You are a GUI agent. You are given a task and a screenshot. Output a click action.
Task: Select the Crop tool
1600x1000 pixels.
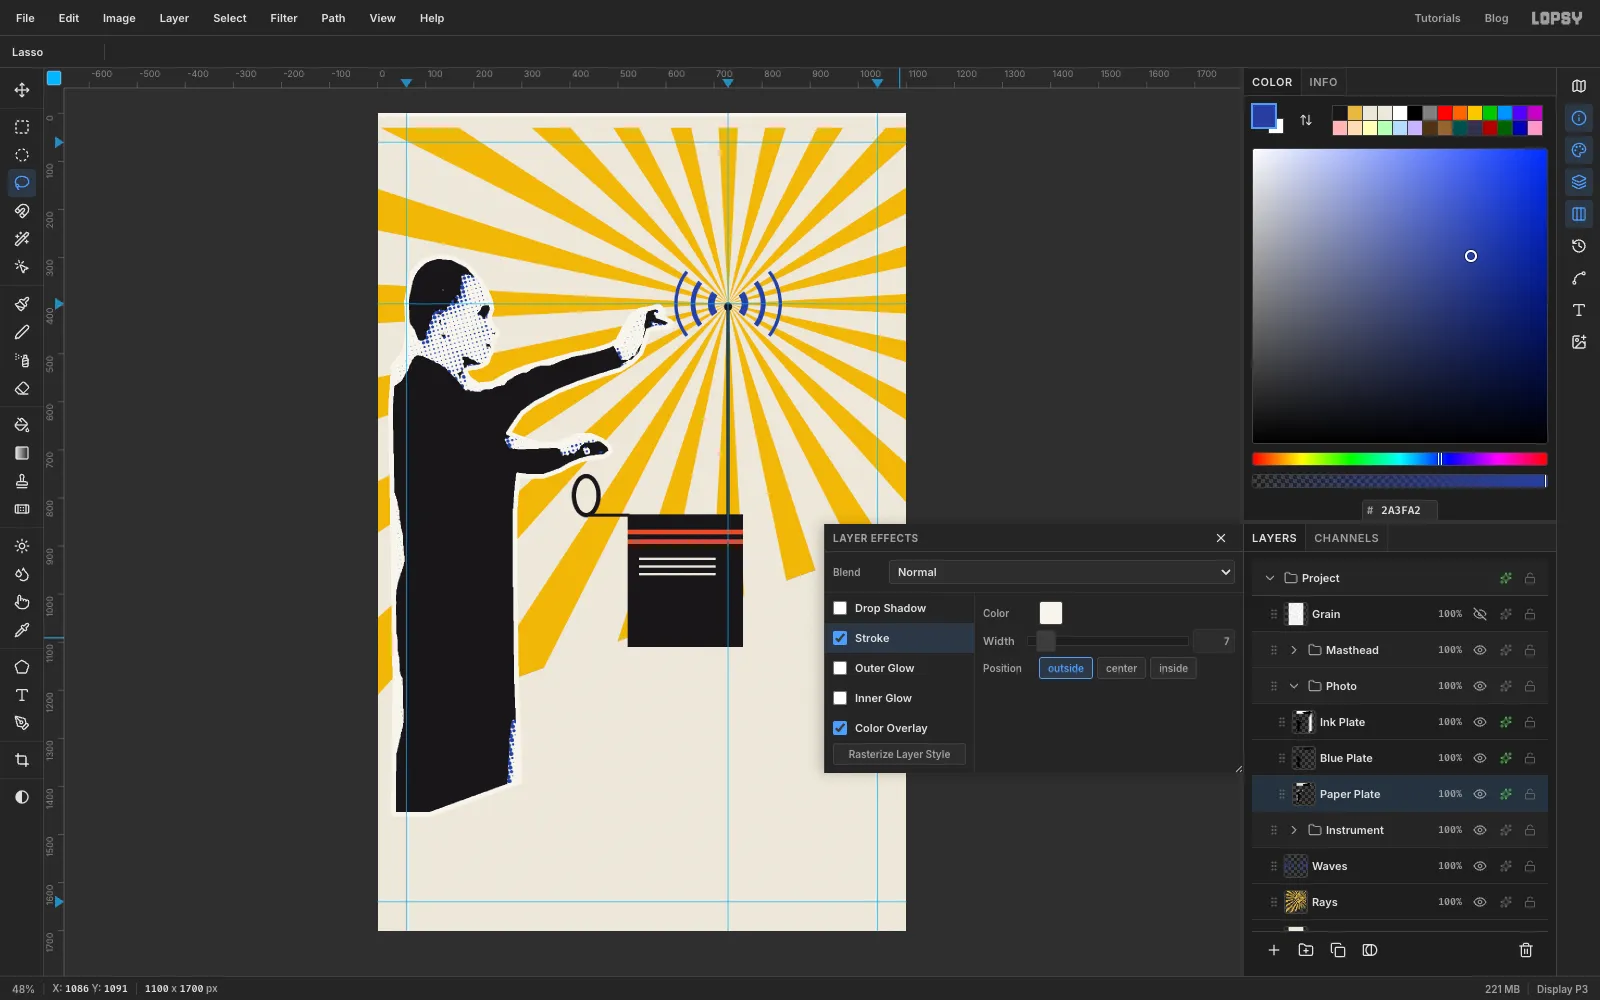pos(22,760)
